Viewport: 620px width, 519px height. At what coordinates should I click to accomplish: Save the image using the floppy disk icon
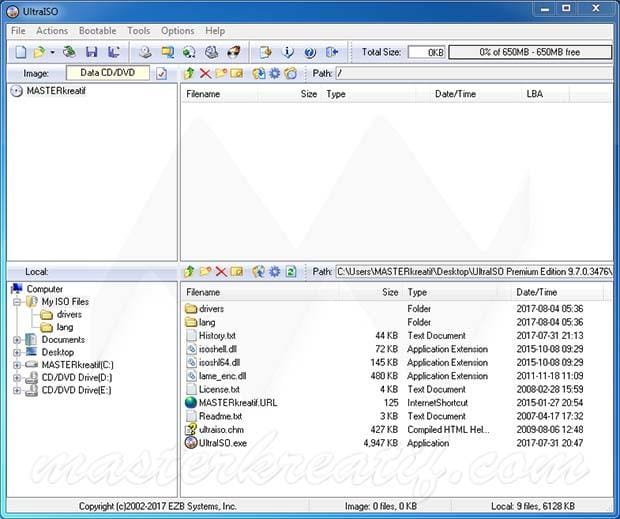[x=92, y=52]
